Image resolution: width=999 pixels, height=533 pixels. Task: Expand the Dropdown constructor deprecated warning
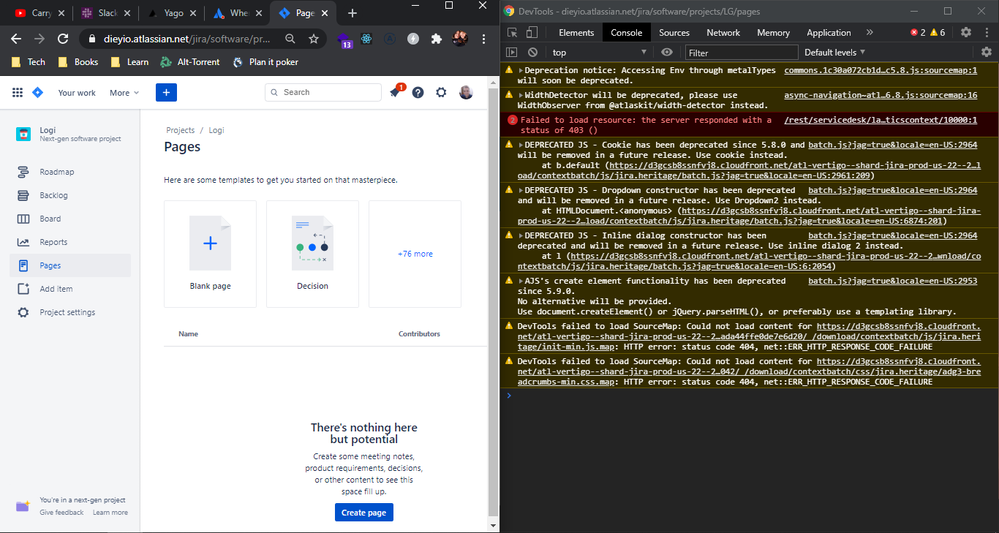521,190
